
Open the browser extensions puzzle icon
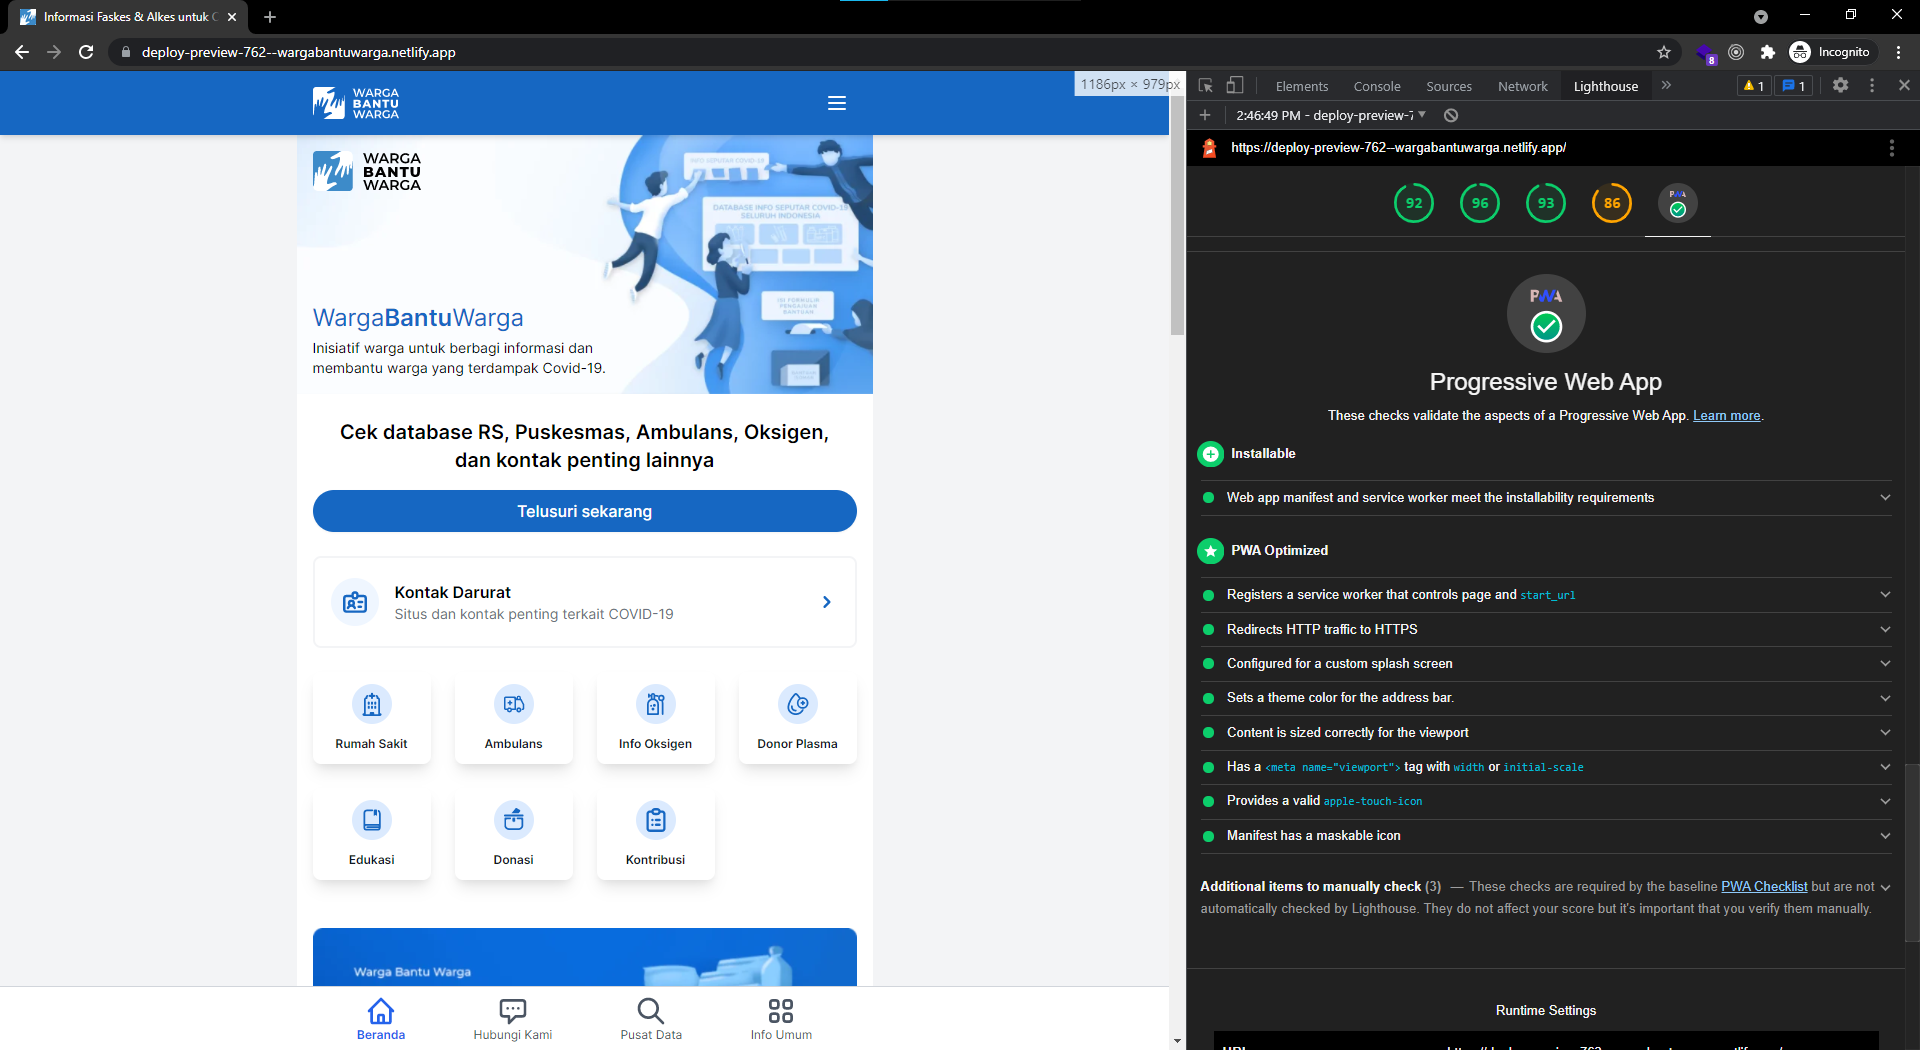coord(1768,52)
